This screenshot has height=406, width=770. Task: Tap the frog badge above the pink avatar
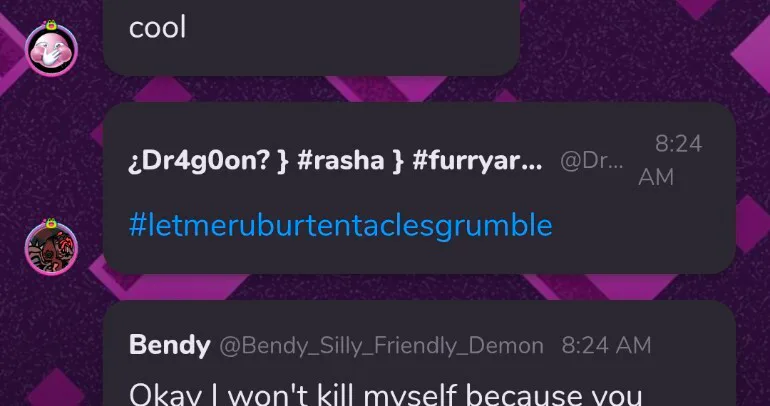coord(51,25)
